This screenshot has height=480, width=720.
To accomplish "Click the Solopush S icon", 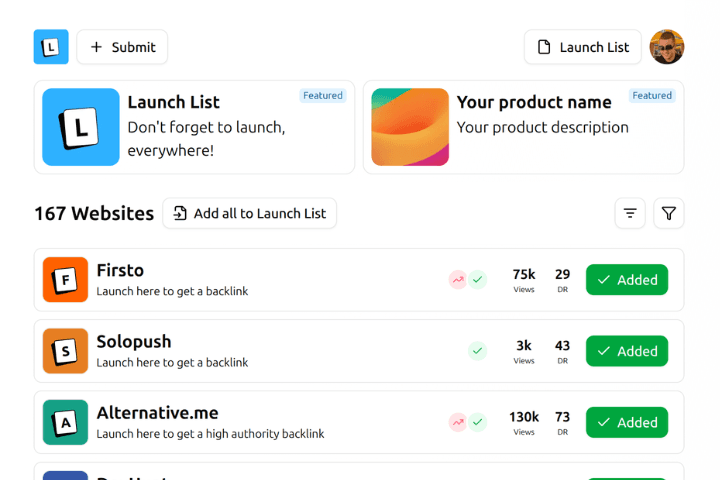I will click(65, 351).
